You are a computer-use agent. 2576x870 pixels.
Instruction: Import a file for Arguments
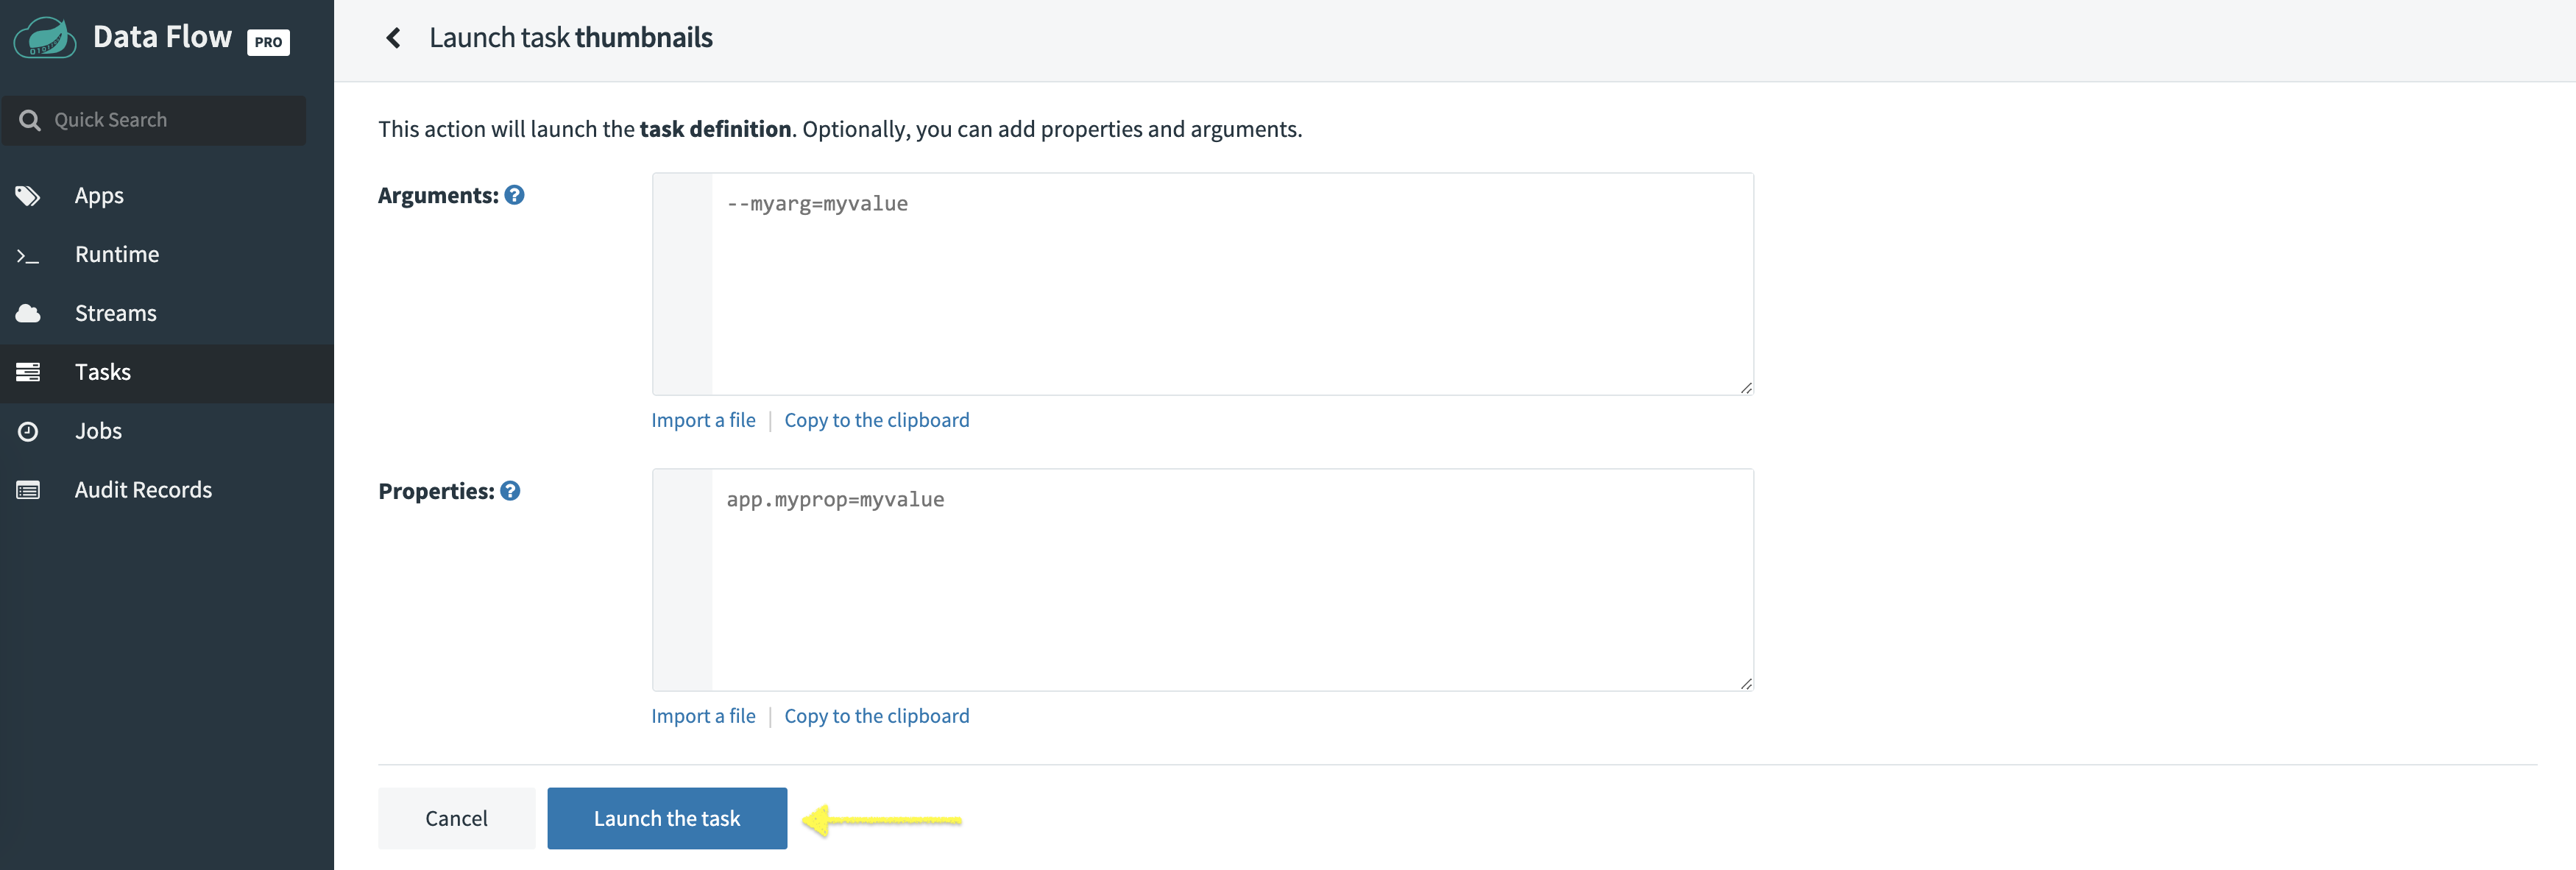click(x=703, y=420)
